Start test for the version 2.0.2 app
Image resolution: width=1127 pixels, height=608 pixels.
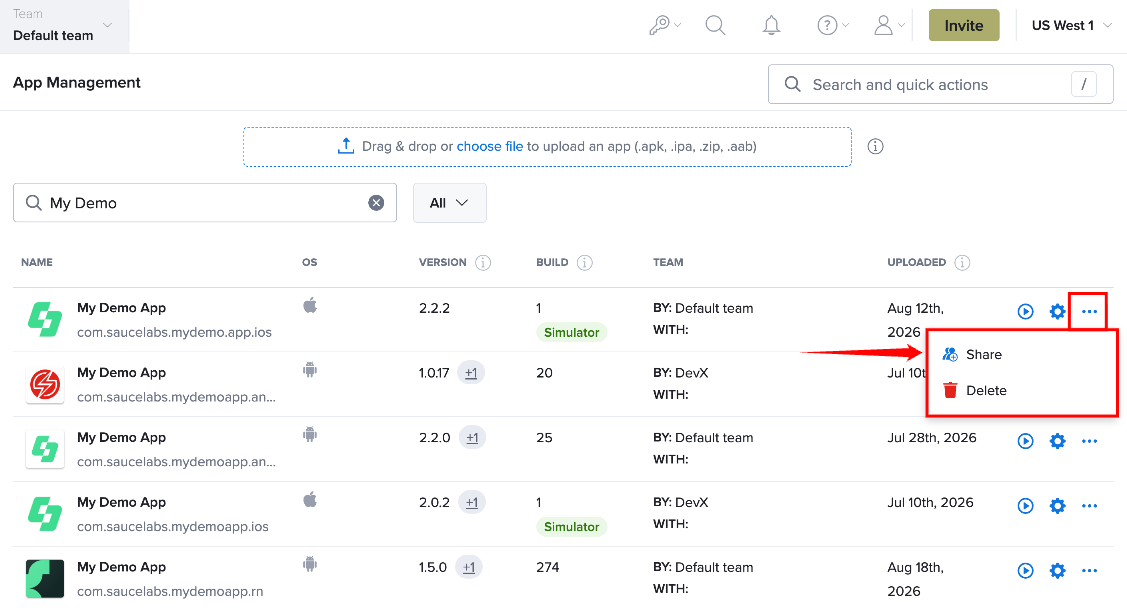[1026, 505]
